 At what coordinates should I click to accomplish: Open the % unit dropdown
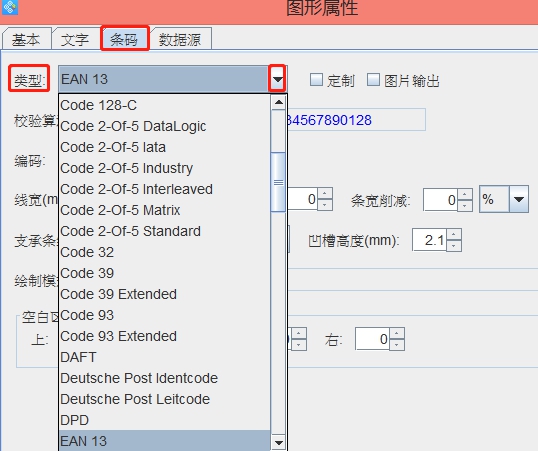pyautogui.click(x=519, y=200)
